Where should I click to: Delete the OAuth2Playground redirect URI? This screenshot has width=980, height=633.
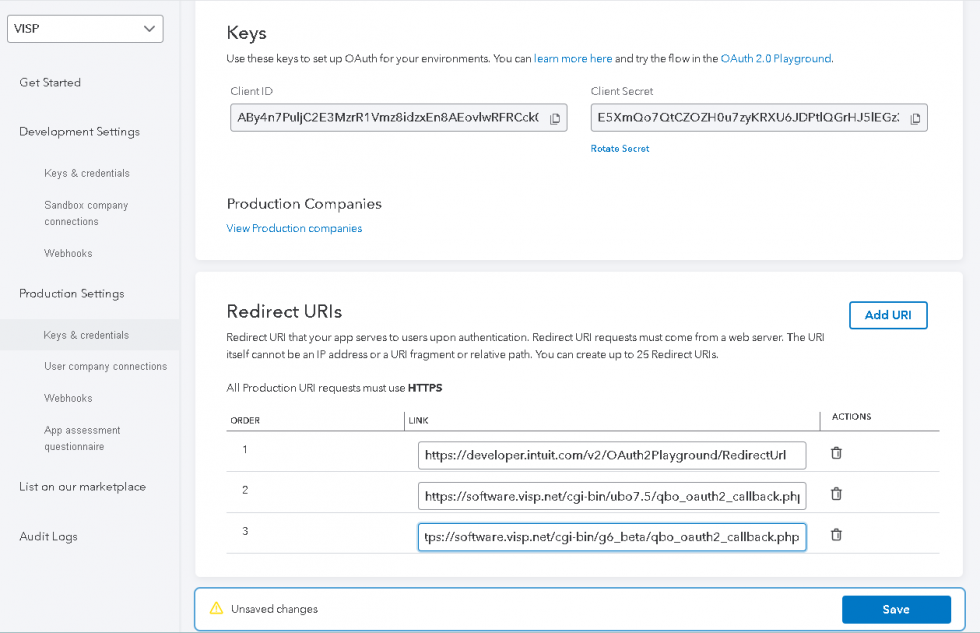pos(836,453)
